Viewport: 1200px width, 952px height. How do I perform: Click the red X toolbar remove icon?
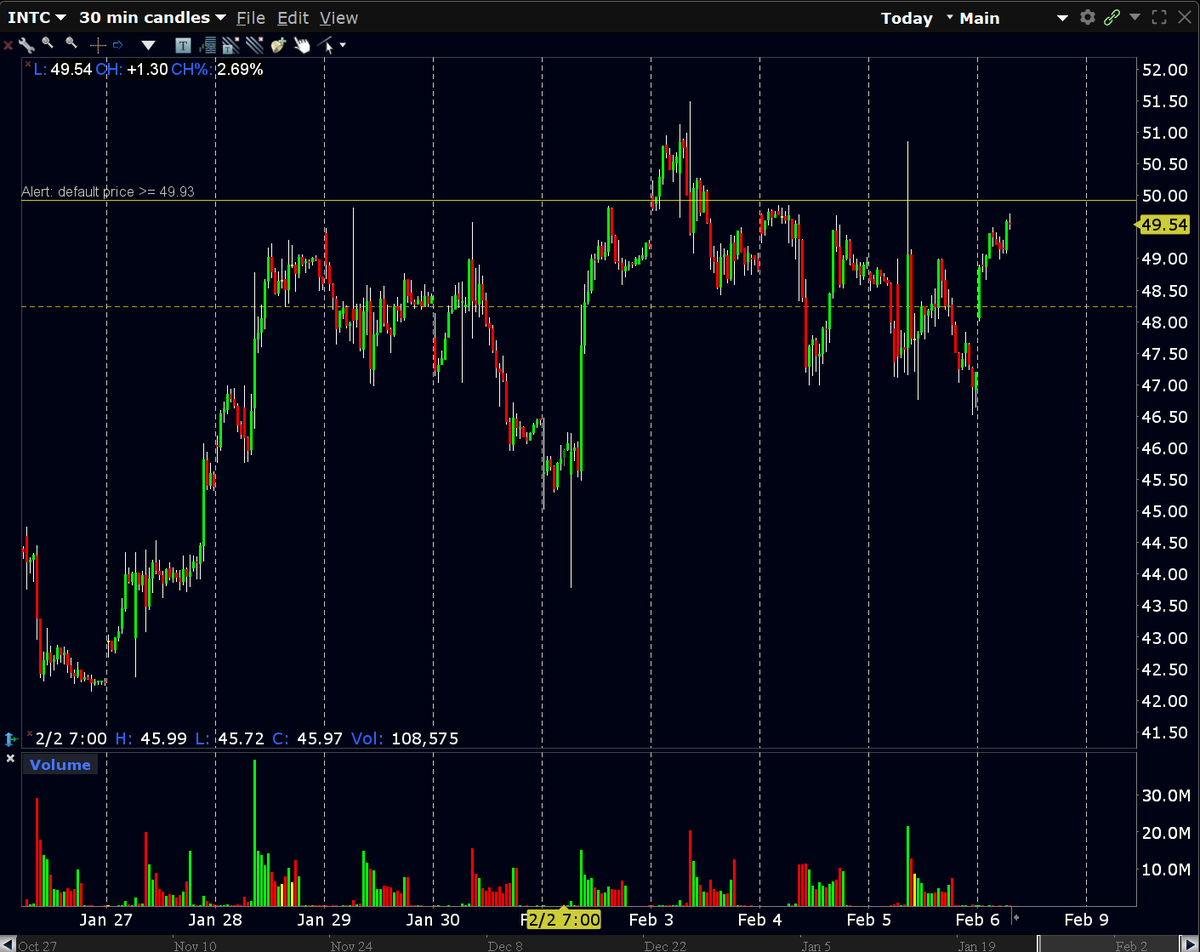click(7, 45)
